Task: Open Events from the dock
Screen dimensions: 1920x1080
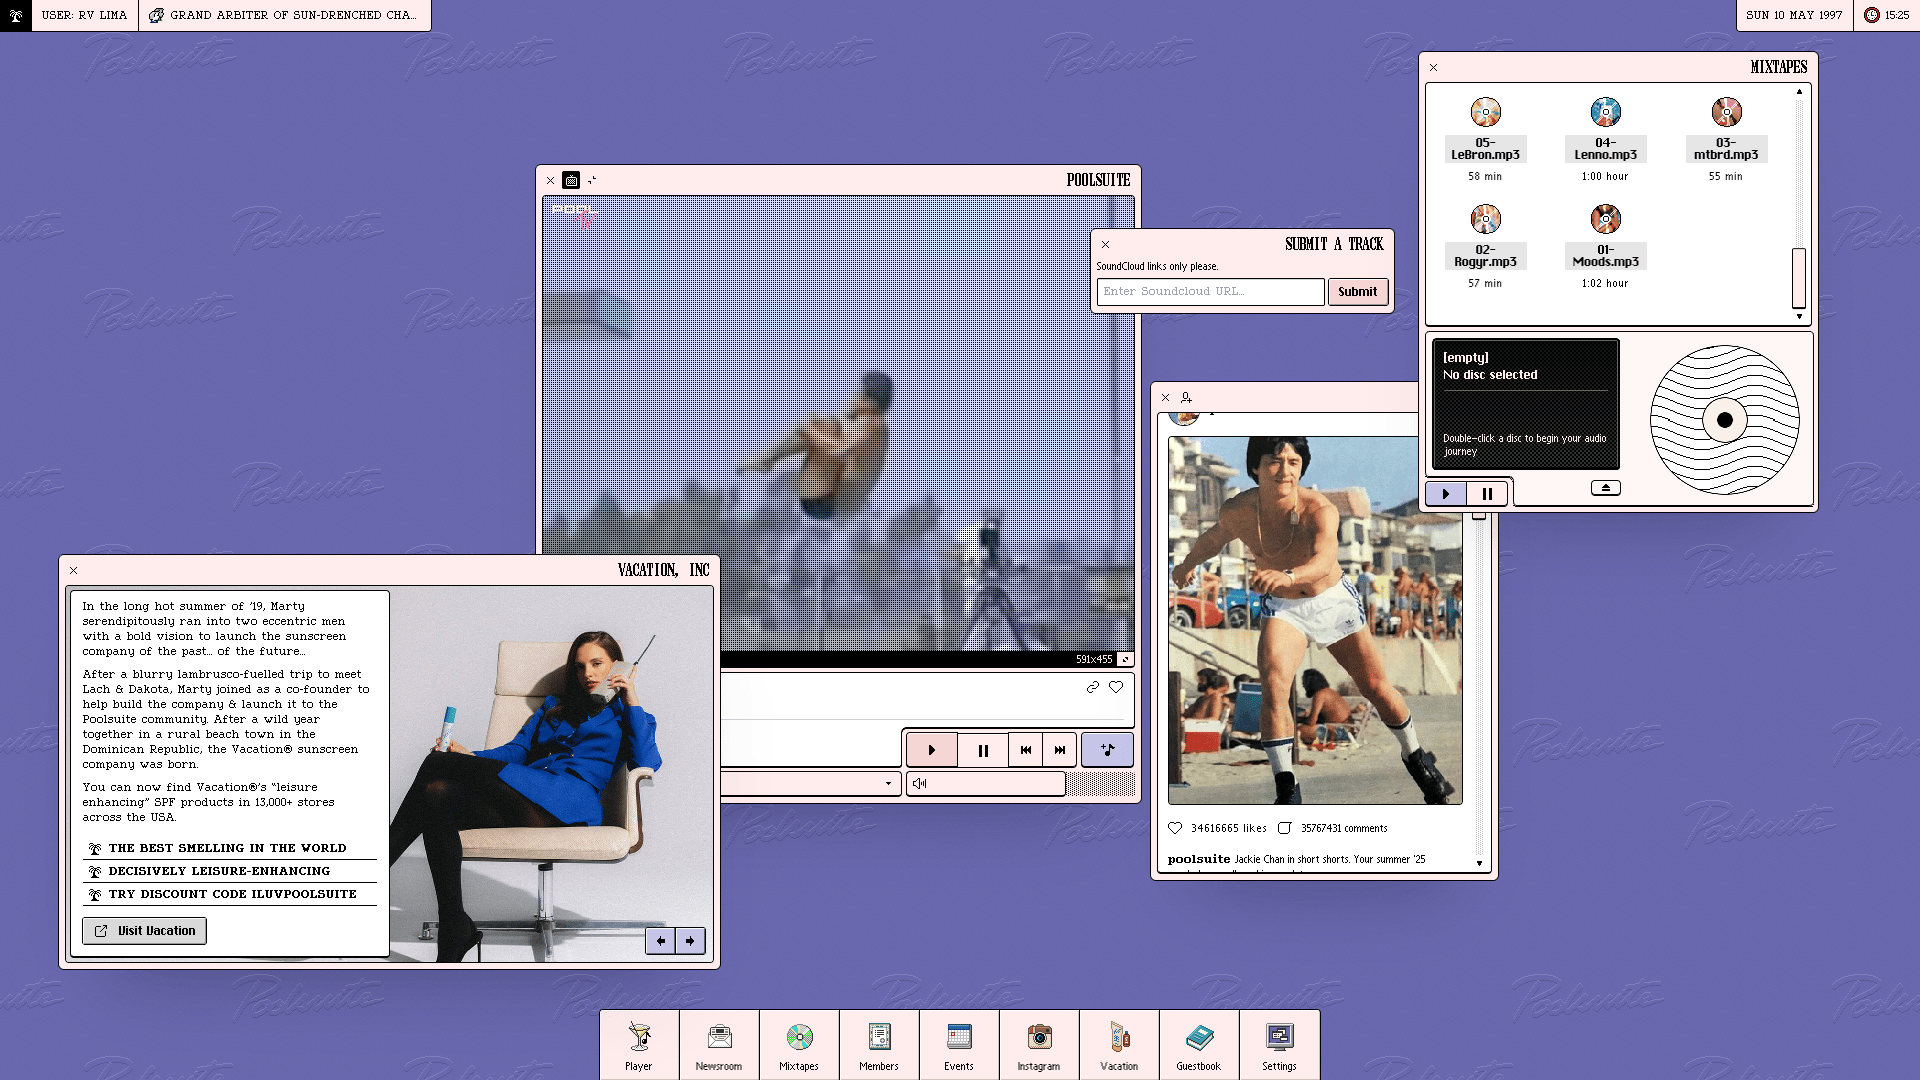Action: click(x=959, y=1046)
